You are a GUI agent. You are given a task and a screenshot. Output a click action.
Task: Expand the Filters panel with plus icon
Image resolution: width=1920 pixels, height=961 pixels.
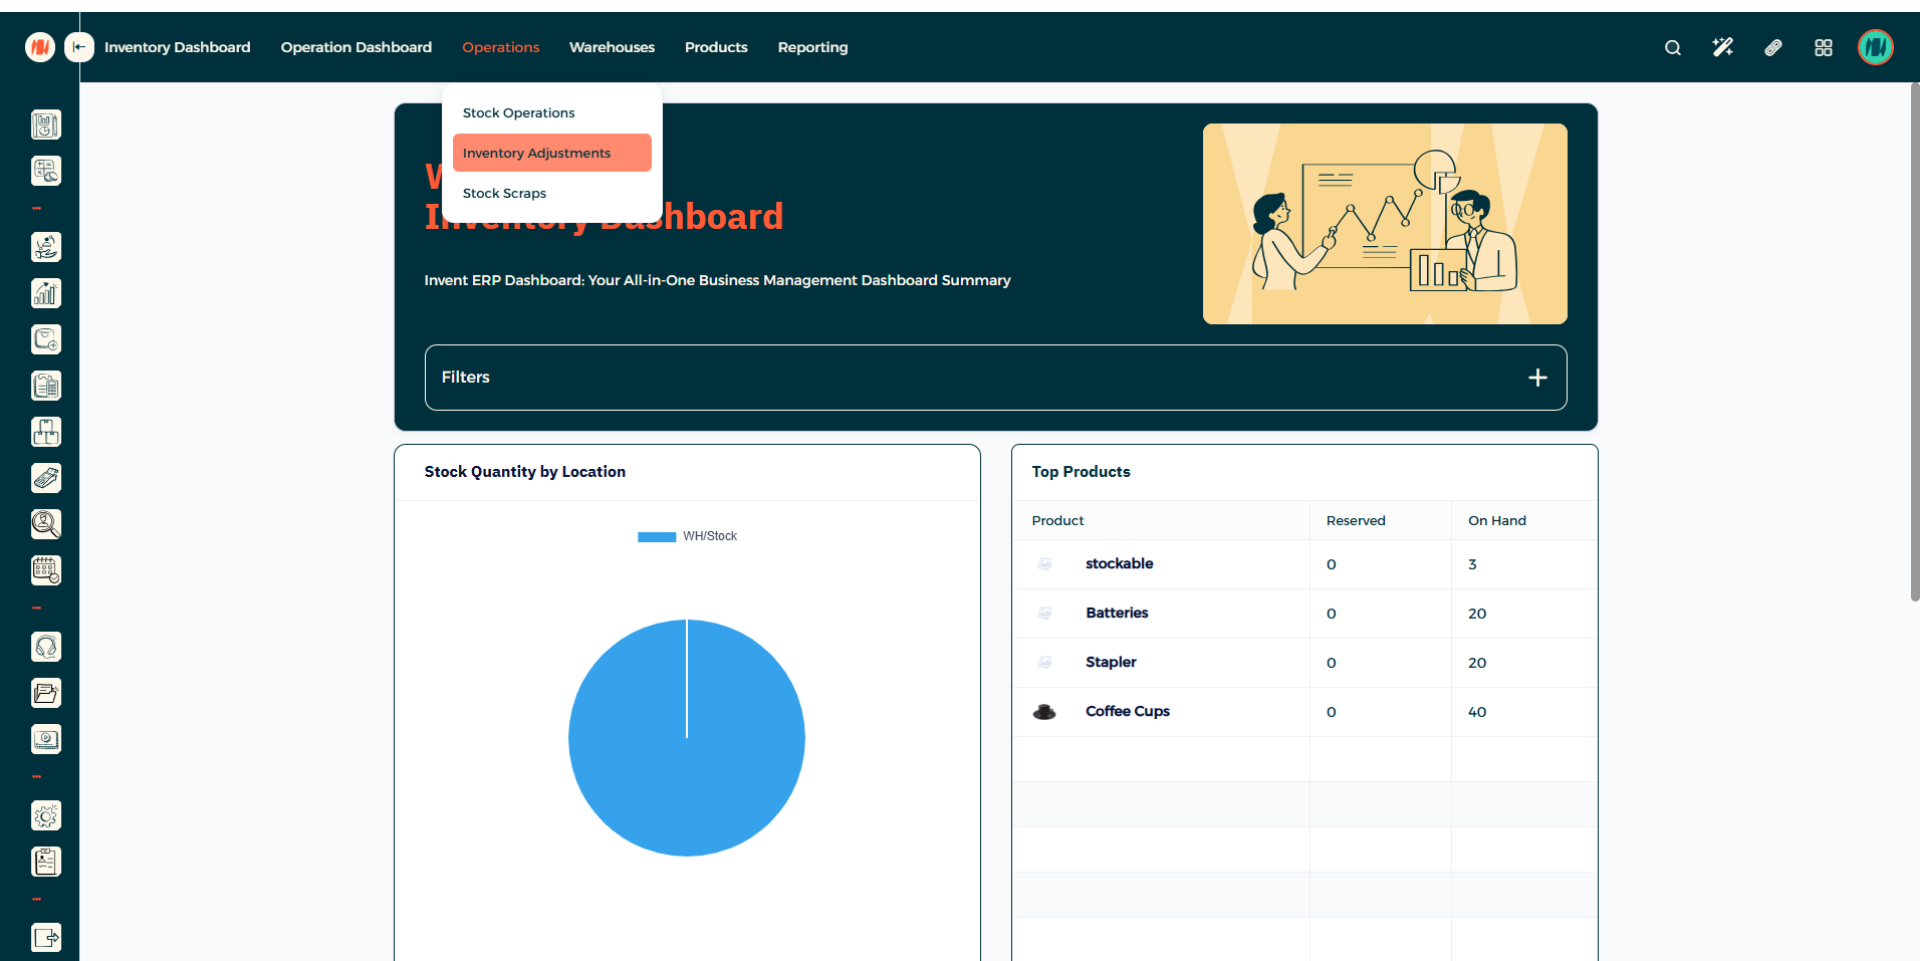pyautogui.click(x=1537, y=377)
